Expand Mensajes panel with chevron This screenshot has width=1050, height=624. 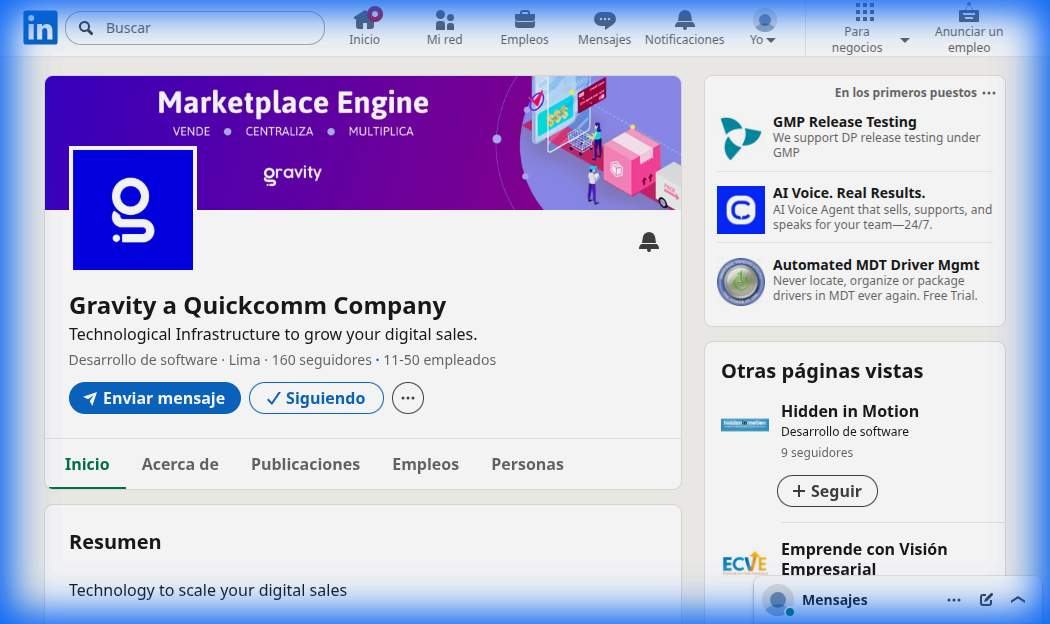tap(1018, 600)
